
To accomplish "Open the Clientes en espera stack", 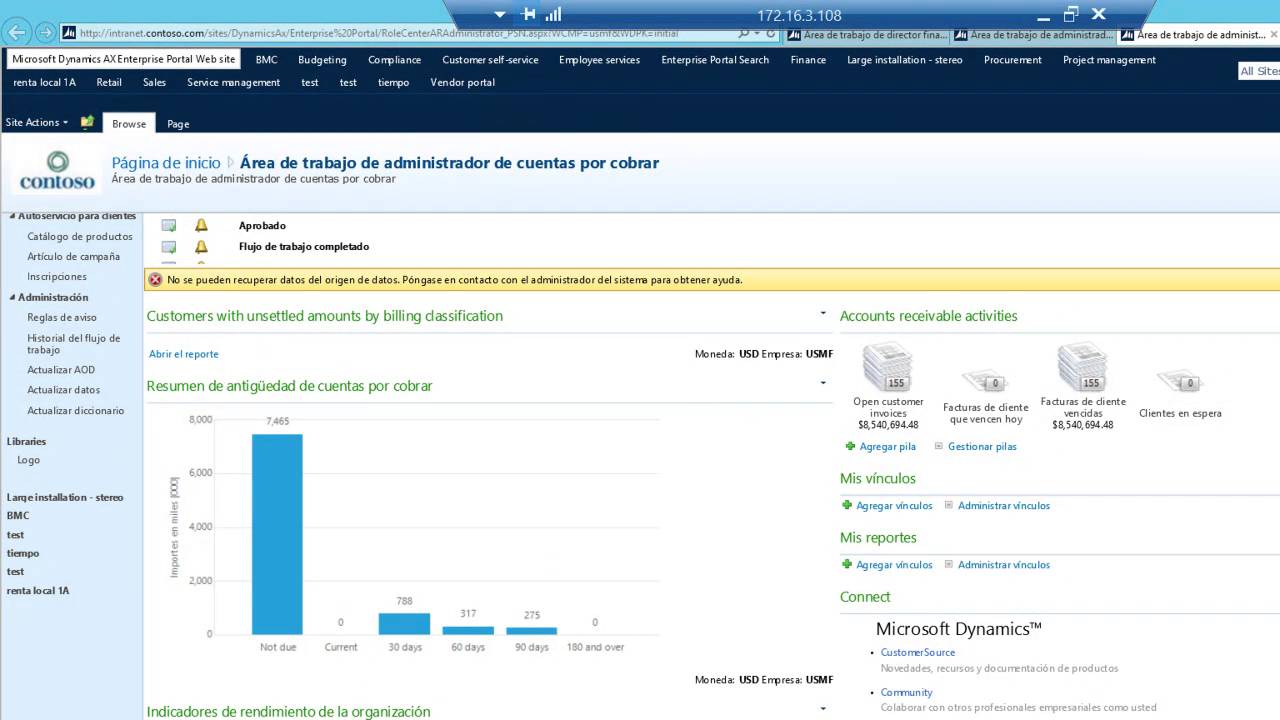I will [x=1180, y=382].
